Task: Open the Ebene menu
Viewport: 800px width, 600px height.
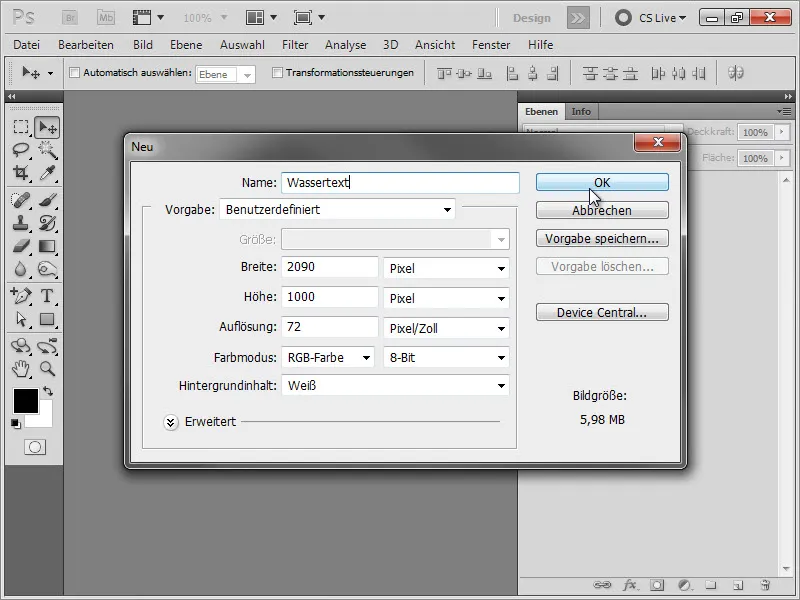Action: 186,45
